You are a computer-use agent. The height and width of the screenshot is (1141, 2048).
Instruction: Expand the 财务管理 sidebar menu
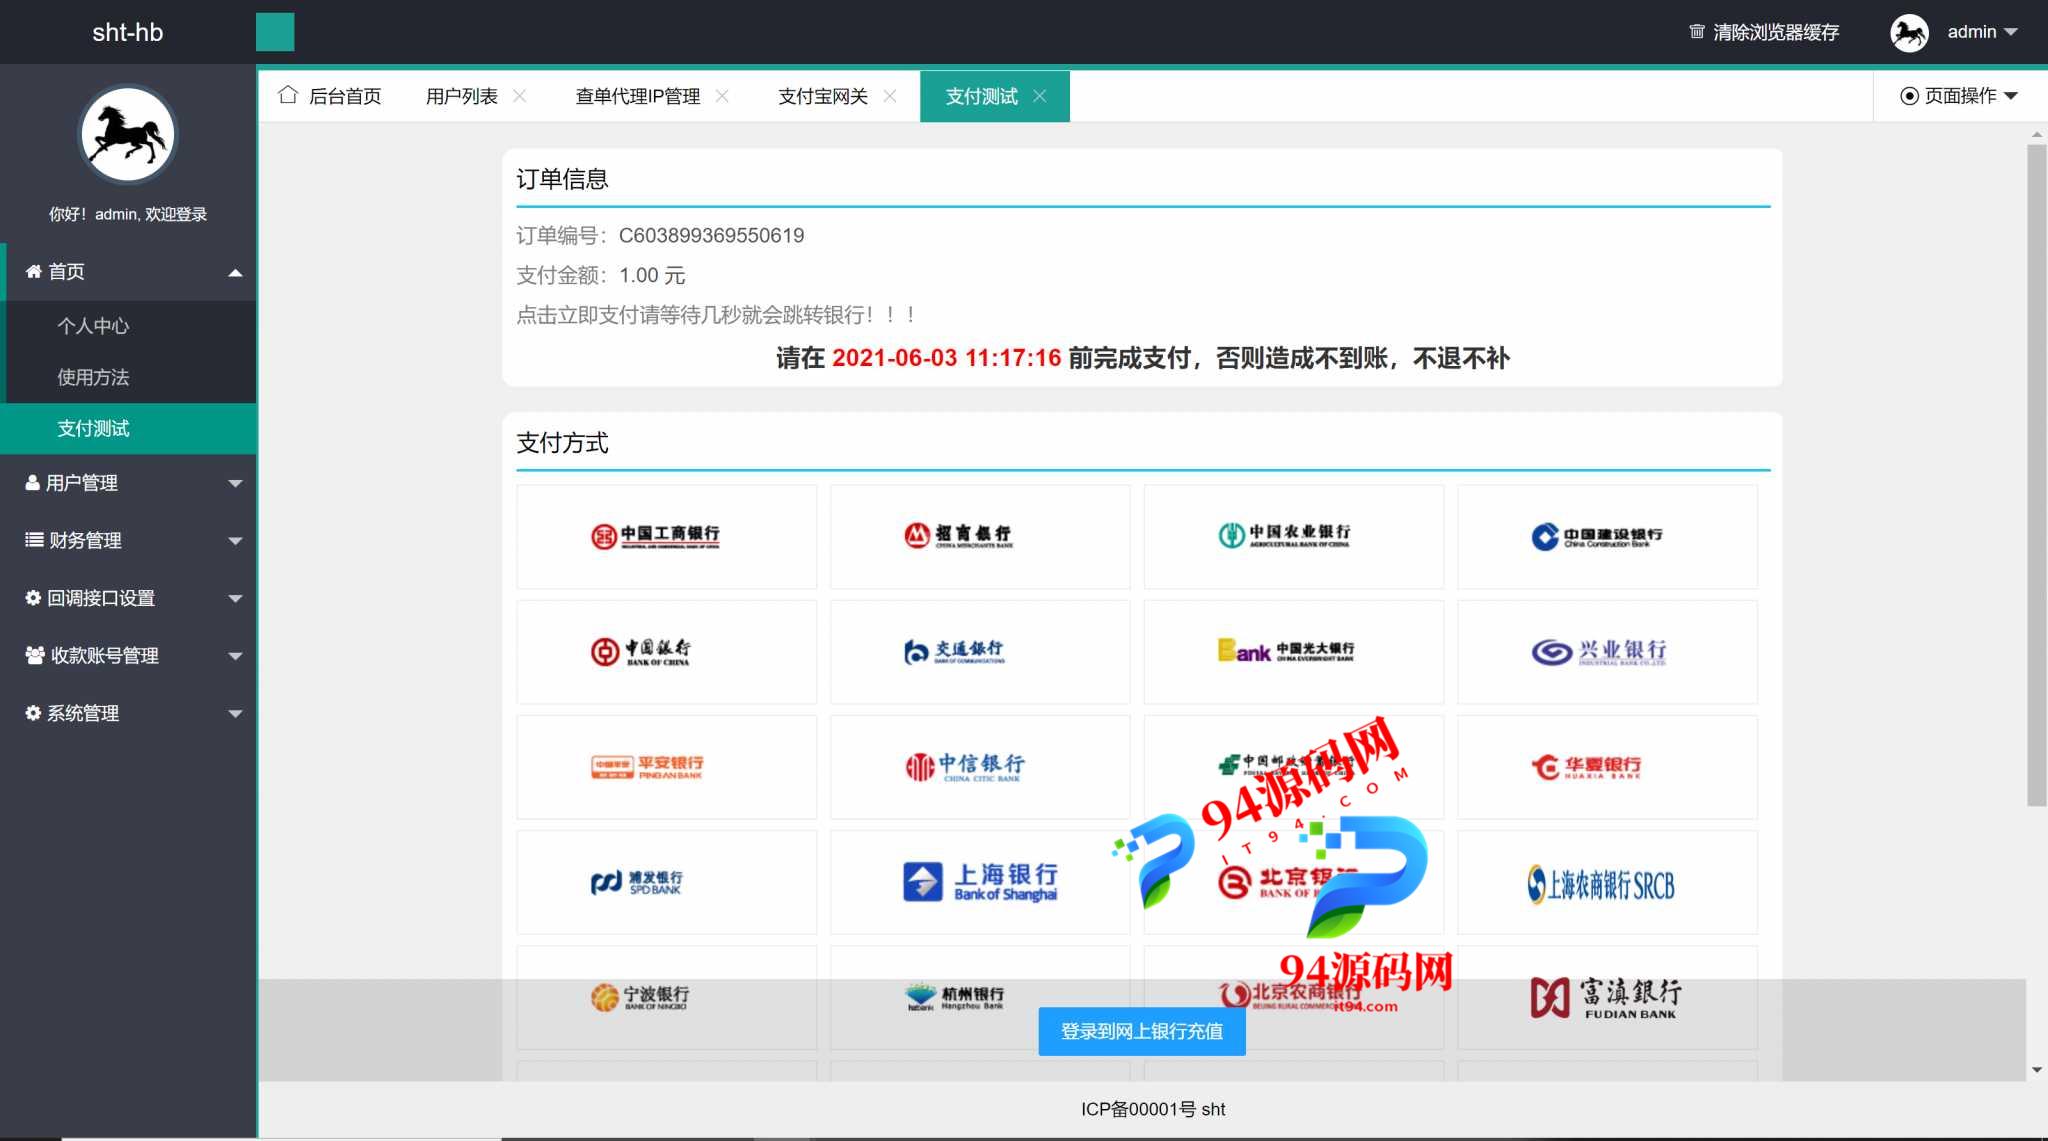[128, 541]
